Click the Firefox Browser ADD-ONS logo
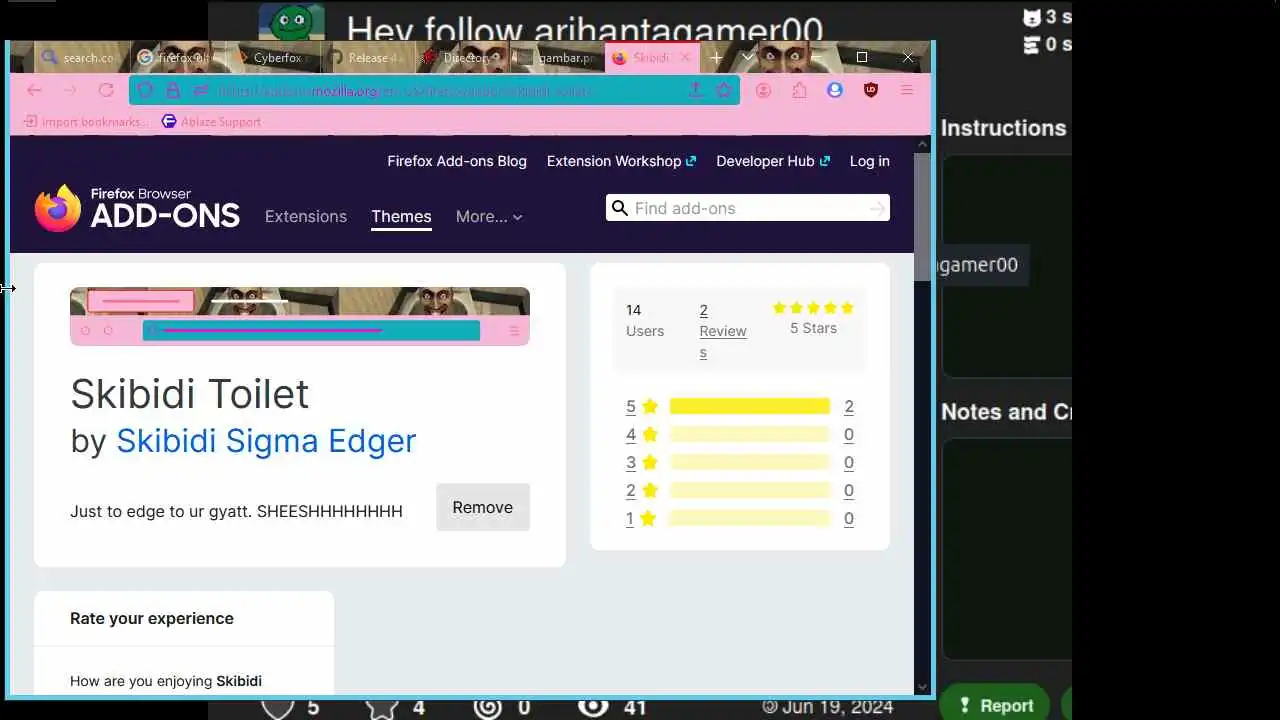The image size is (1280, 720). tap(138, 208)
